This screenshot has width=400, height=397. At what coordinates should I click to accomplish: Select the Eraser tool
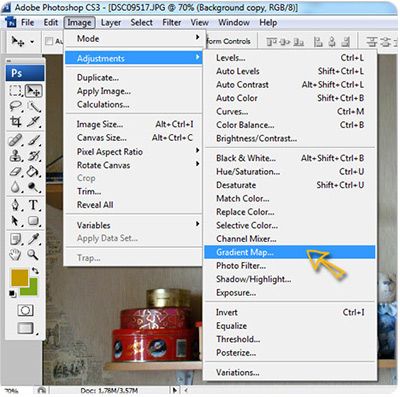[x=15, y=172]
